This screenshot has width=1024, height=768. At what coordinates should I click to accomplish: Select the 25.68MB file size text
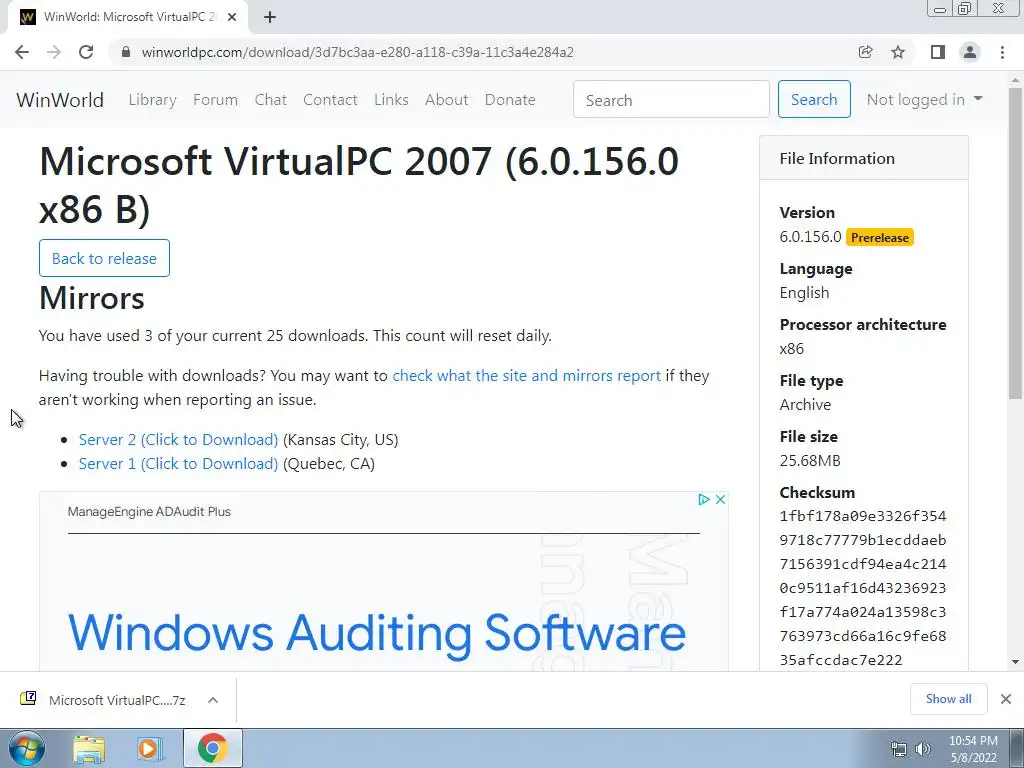pos(810,460)
